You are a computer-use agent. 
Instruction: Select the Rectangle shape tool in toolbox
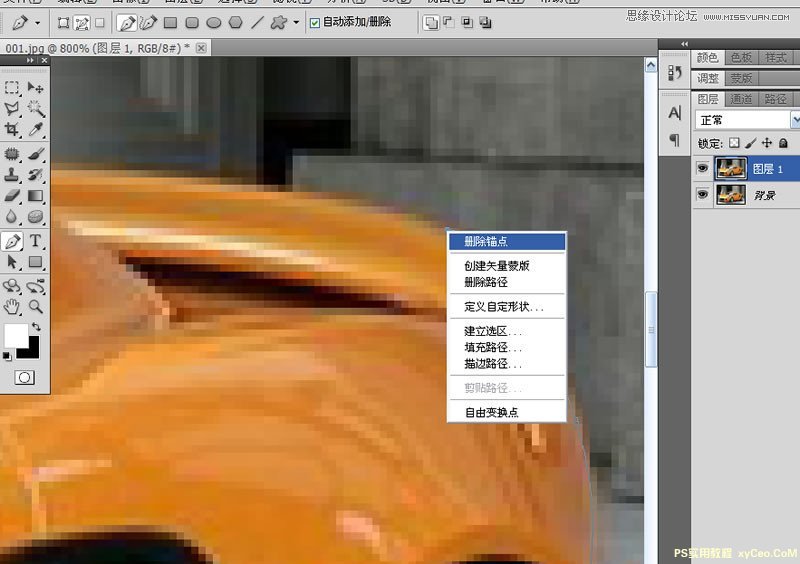35,262
